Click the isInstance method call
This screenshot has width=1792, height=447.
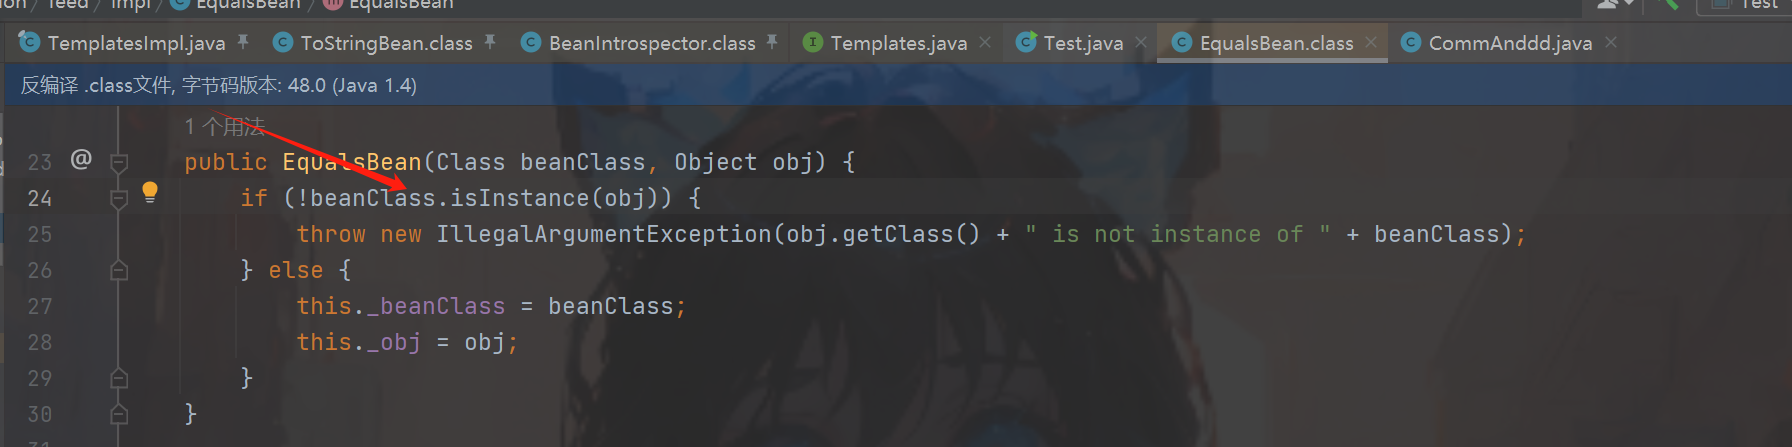(519, 198)
